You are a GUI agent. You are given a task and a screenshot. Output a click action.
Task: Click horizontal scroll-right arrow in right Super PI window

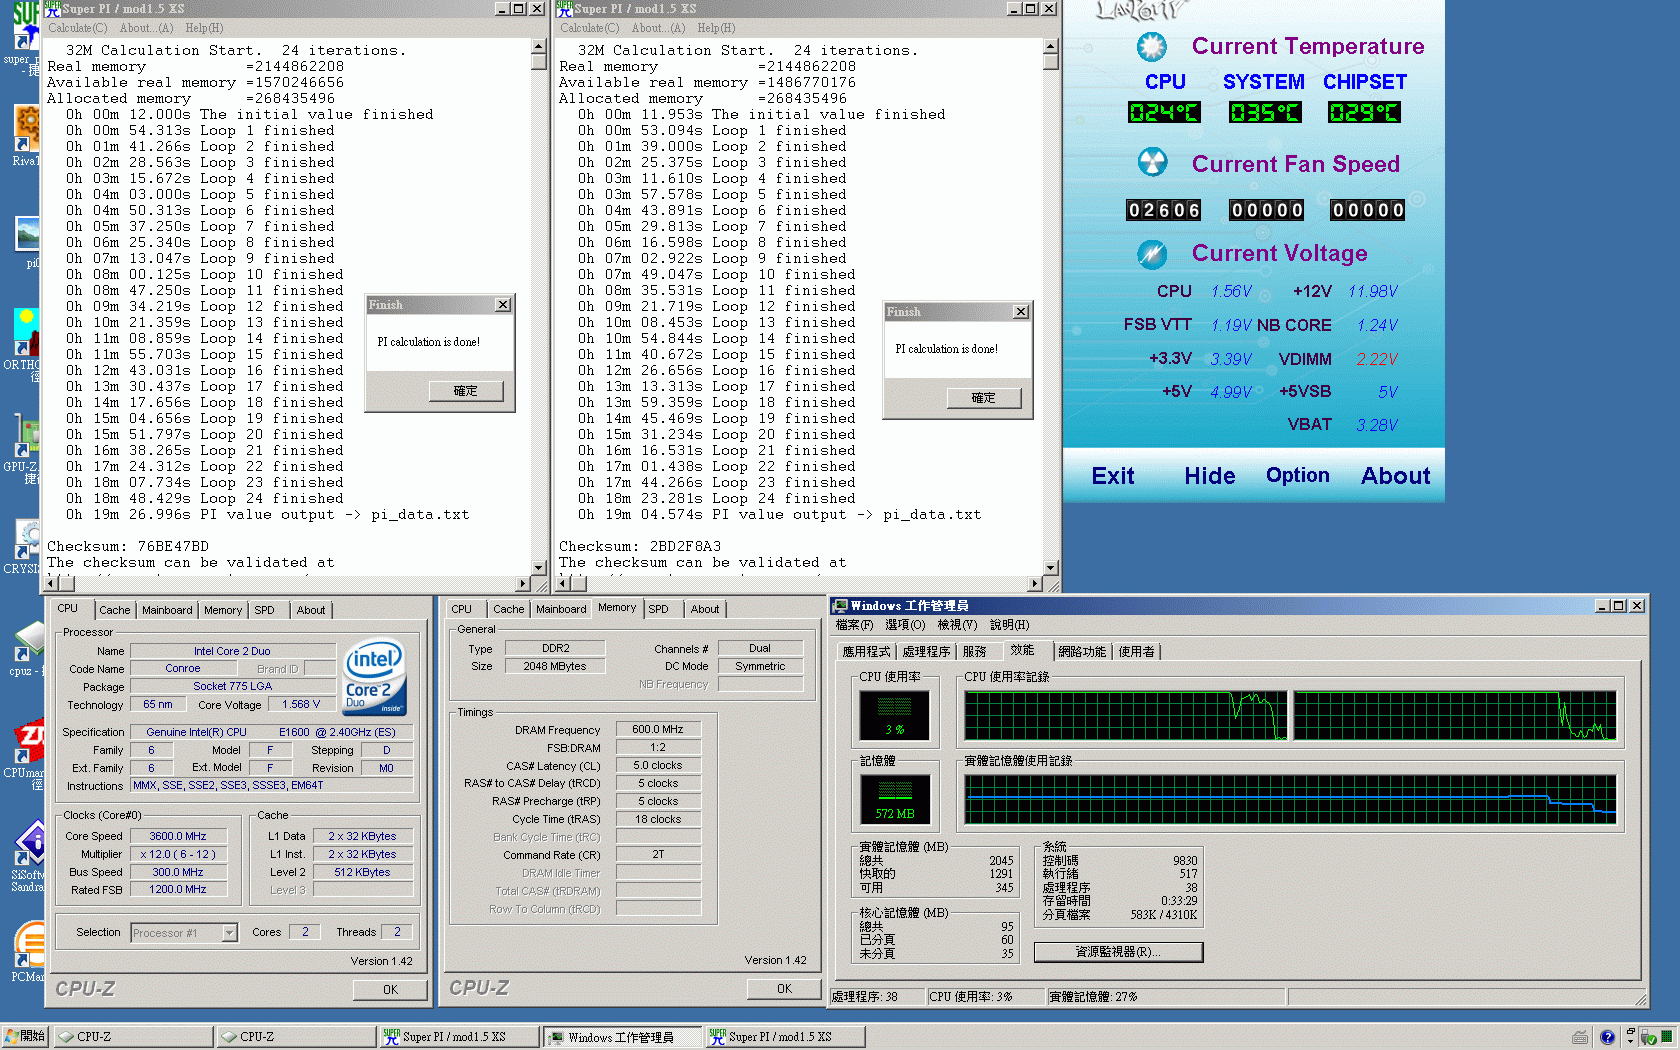[x=1035, y=583]
